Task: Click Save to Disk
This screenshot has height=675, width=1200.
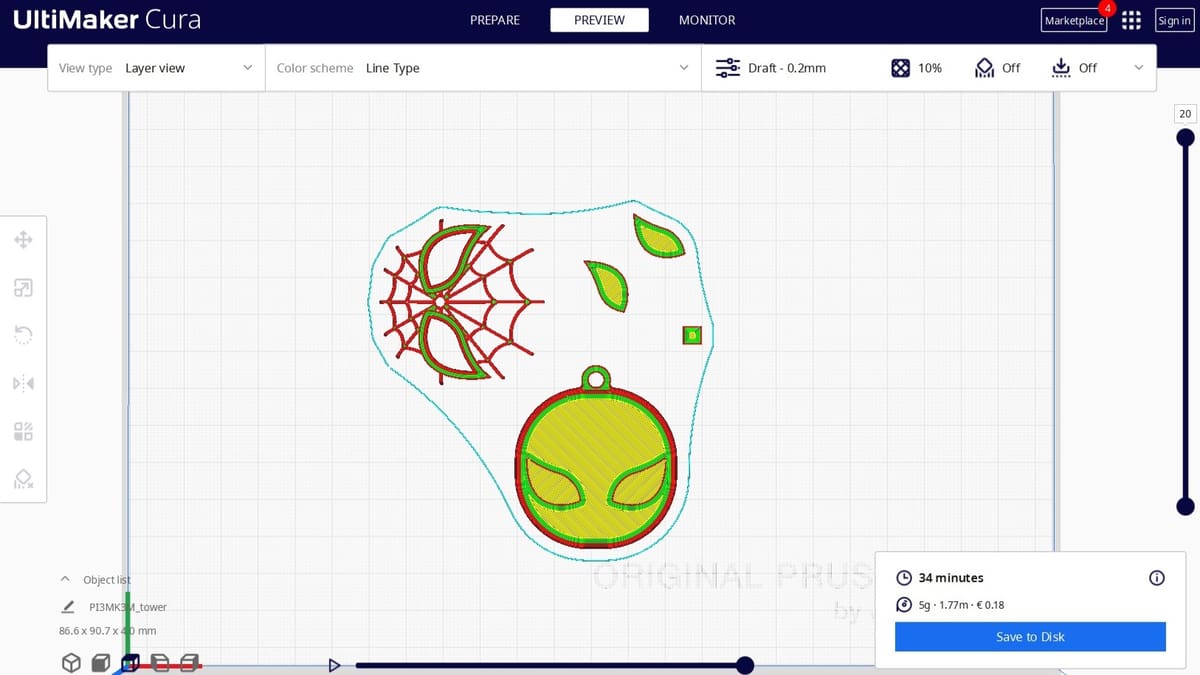Action: (1030, 637)
